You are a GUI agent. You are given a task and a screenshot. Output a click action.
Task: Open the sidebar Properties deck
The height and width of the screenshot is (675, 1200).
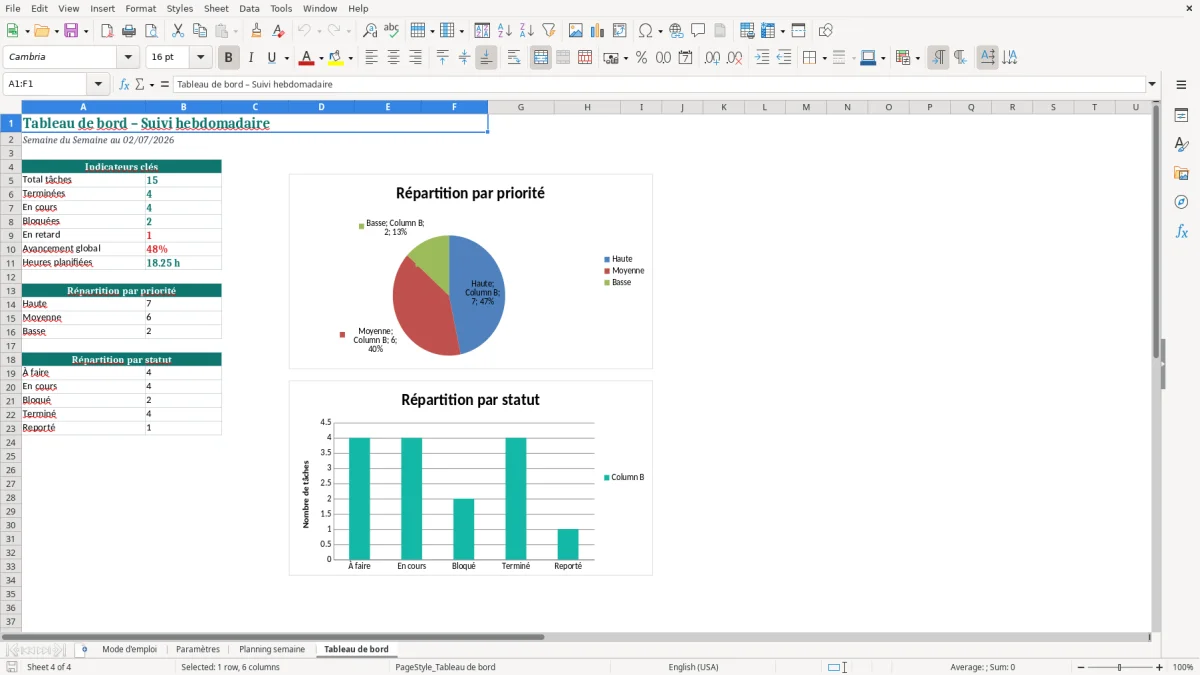click(x=1181, y=116)
